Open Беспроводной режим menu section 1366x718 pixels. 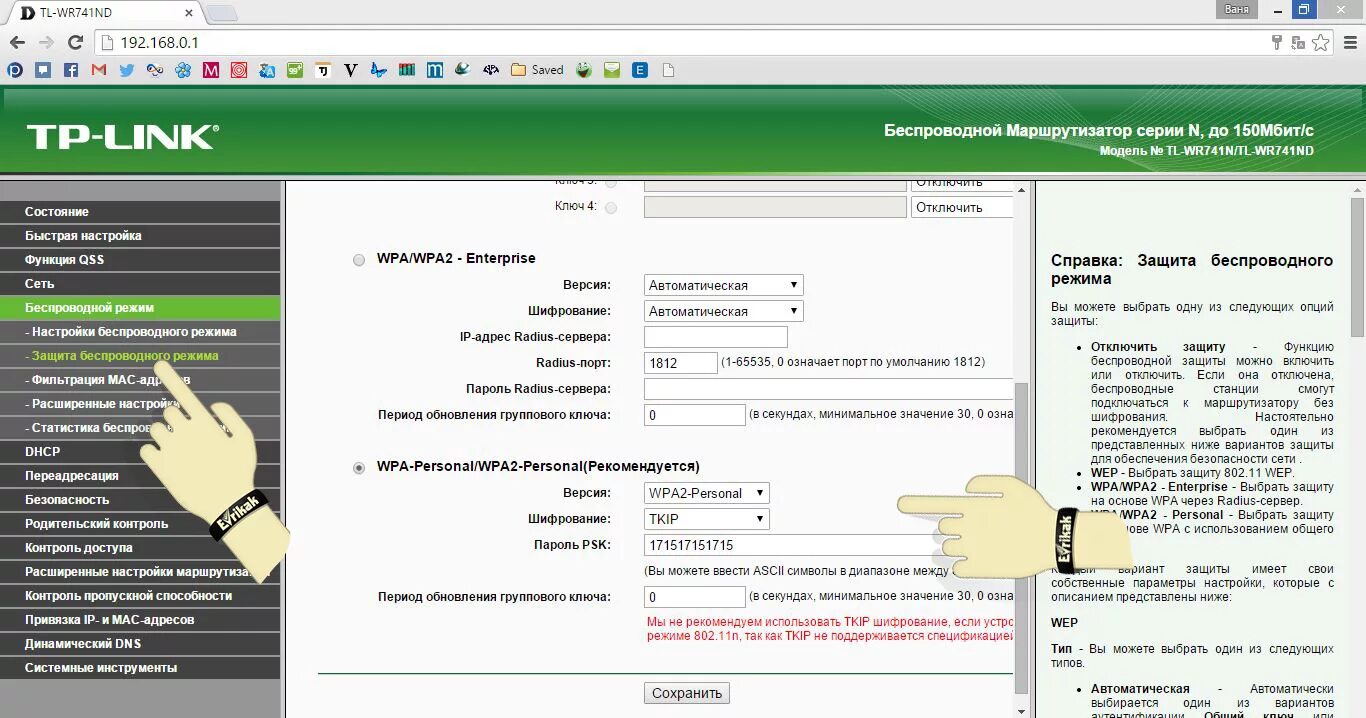(x=140, y=308)
